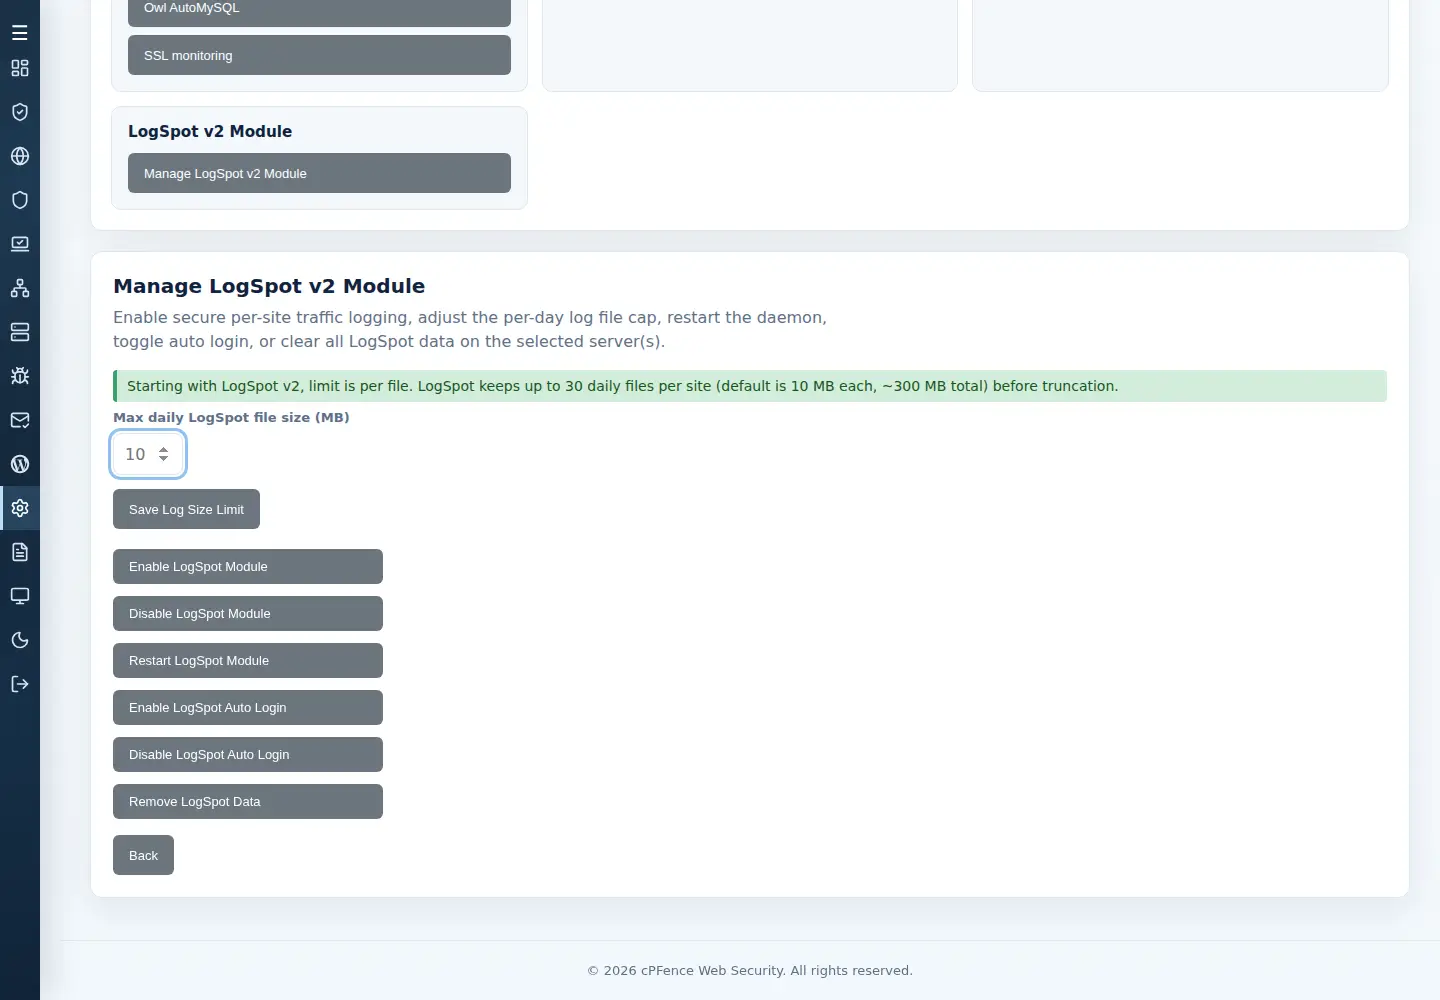
Task: Open the WordPress icon in sidebar
Action: (x=20, y=464)
